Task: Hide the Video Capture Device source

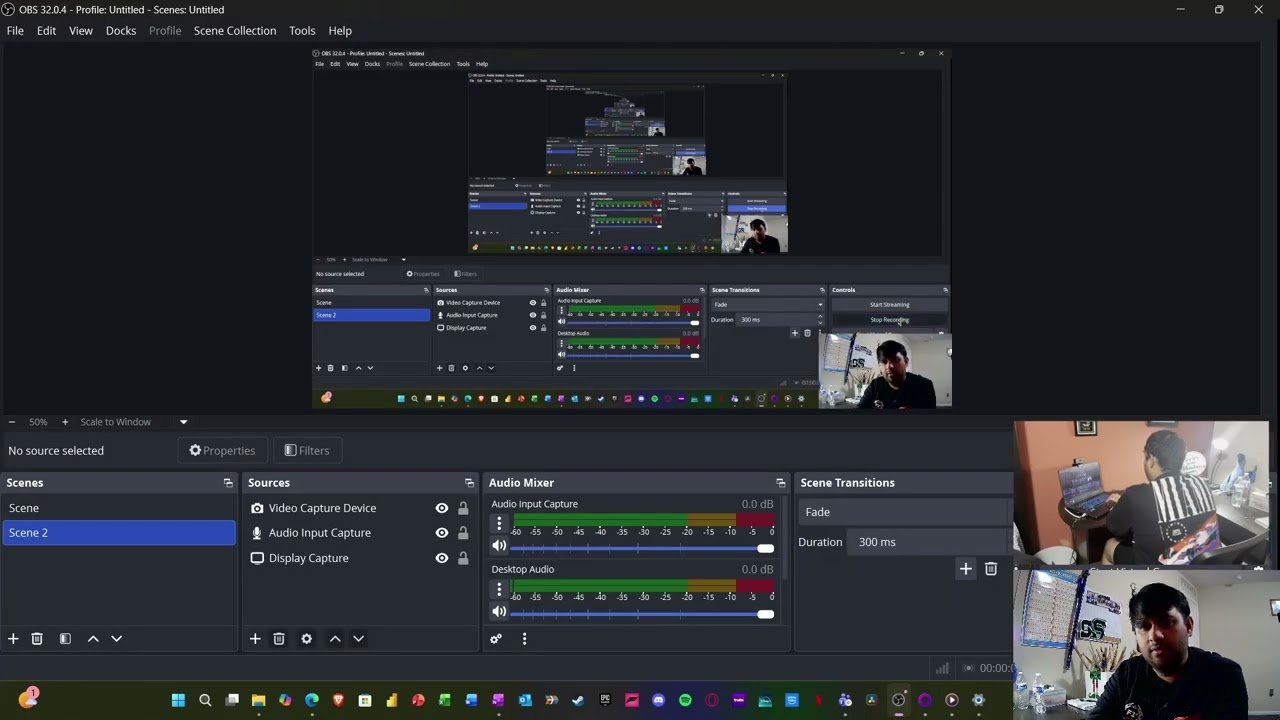Action: click(x=442, y=508)
